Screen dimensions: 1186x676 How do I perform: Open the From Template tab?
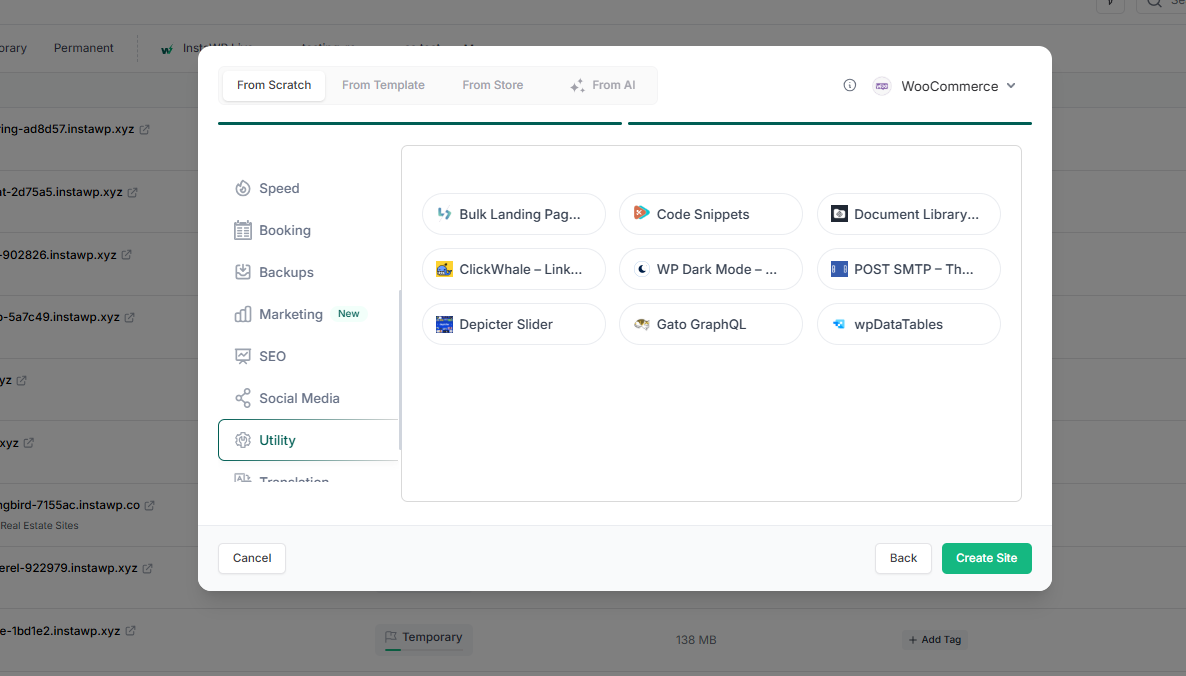383,85
